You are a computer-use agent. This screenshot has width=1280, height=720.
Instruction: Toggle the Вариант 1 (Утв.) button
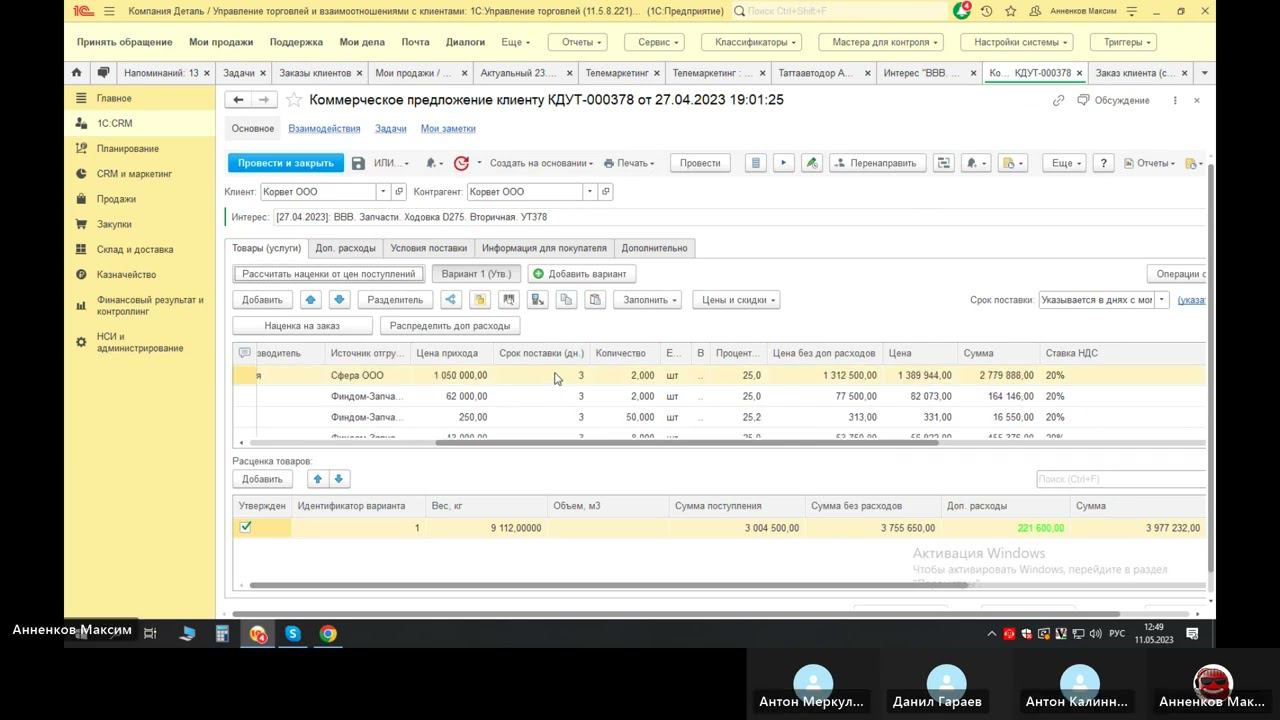click(x=476, y=273)
